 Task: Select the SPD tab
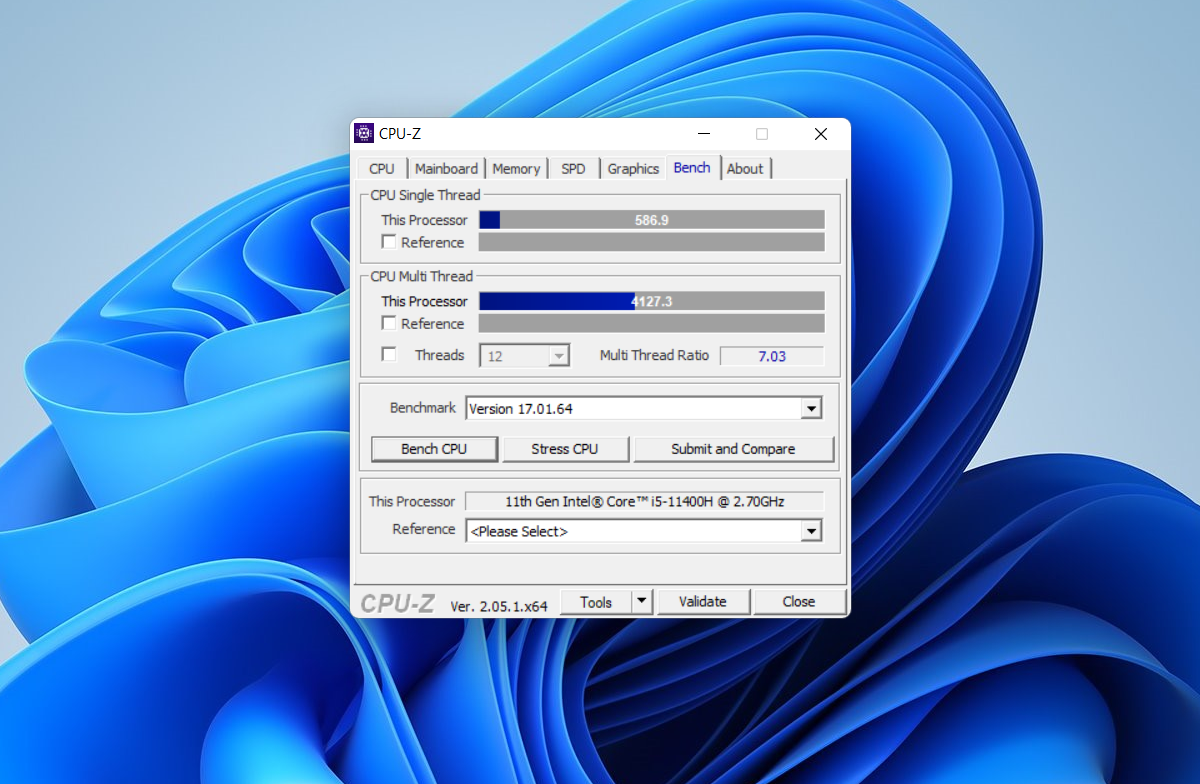[573, 169]
